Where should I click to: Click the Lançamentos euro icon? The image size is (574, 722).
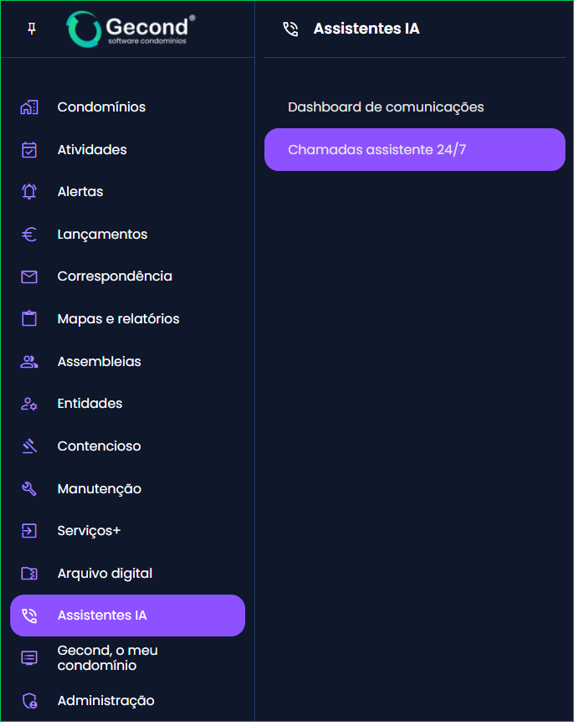coord(29,234)
